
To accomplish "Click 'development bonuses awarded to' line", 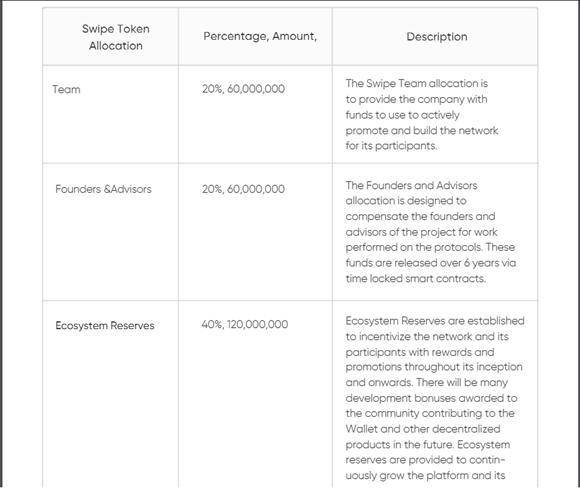I will tap(431, 398).
